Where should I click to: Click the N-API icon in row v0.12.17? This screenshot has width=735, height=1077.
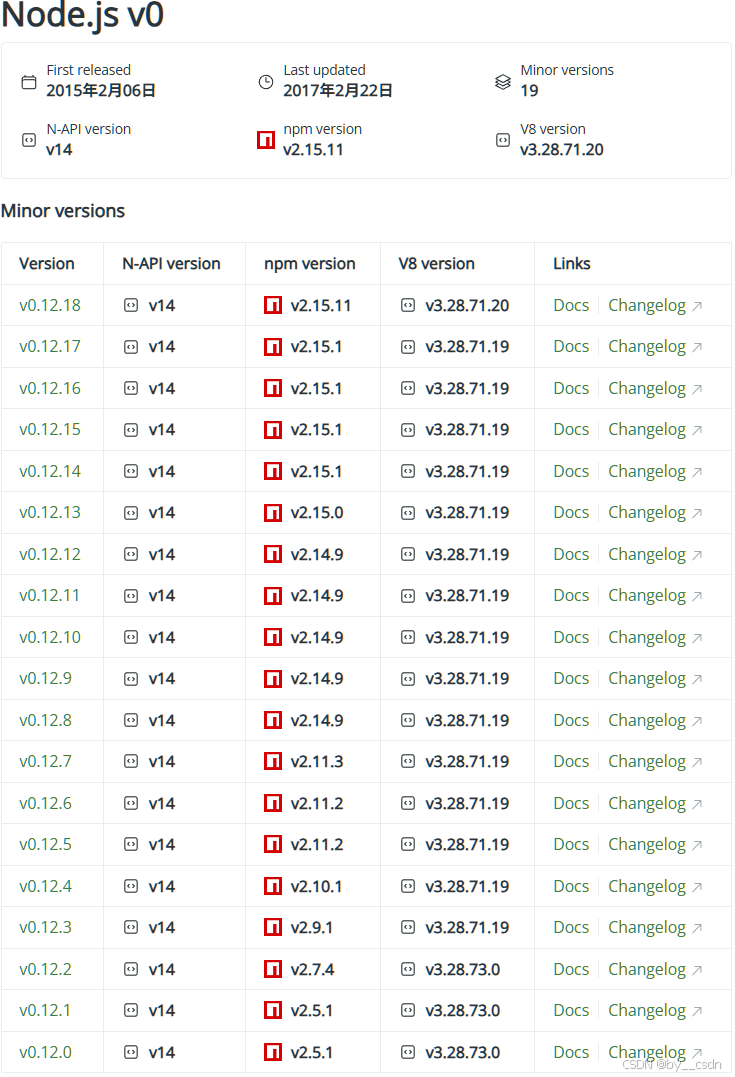[131, 347]
